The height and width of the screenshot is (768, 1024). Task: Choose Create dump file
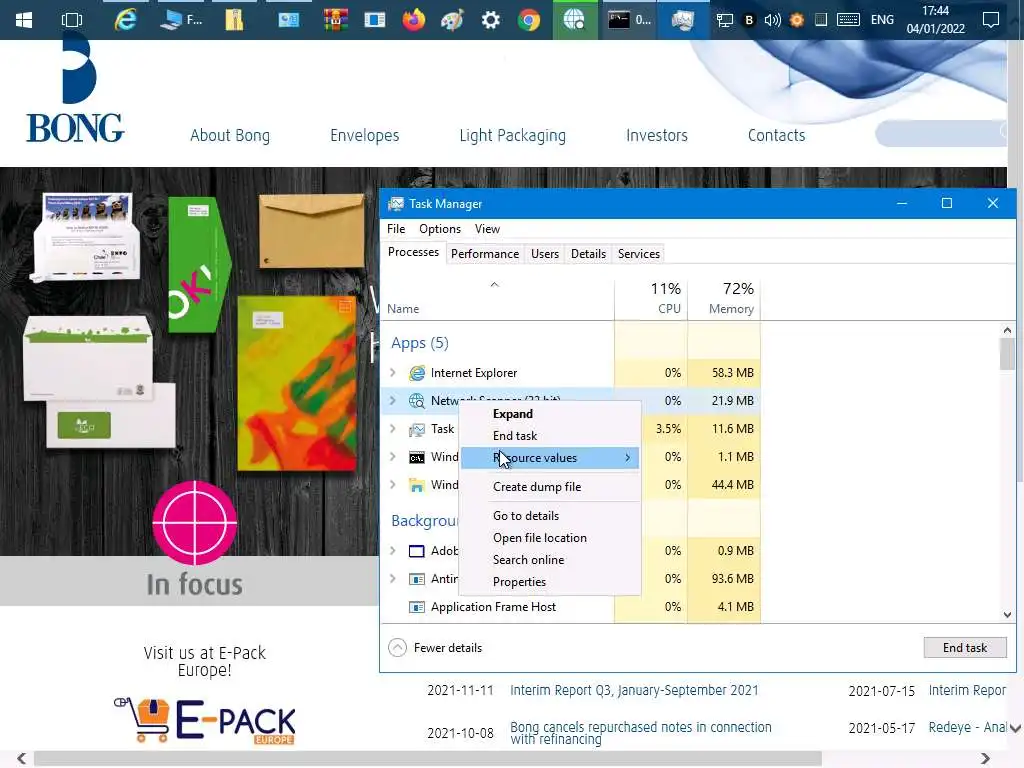coord(550,487)
